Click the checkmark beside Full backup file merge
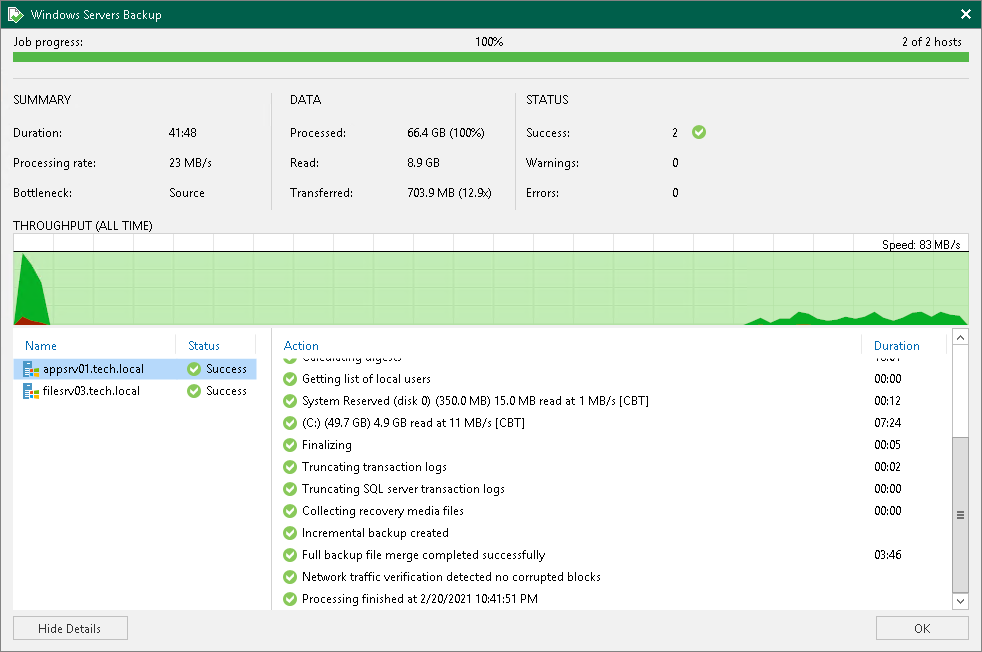 point(289,555)
